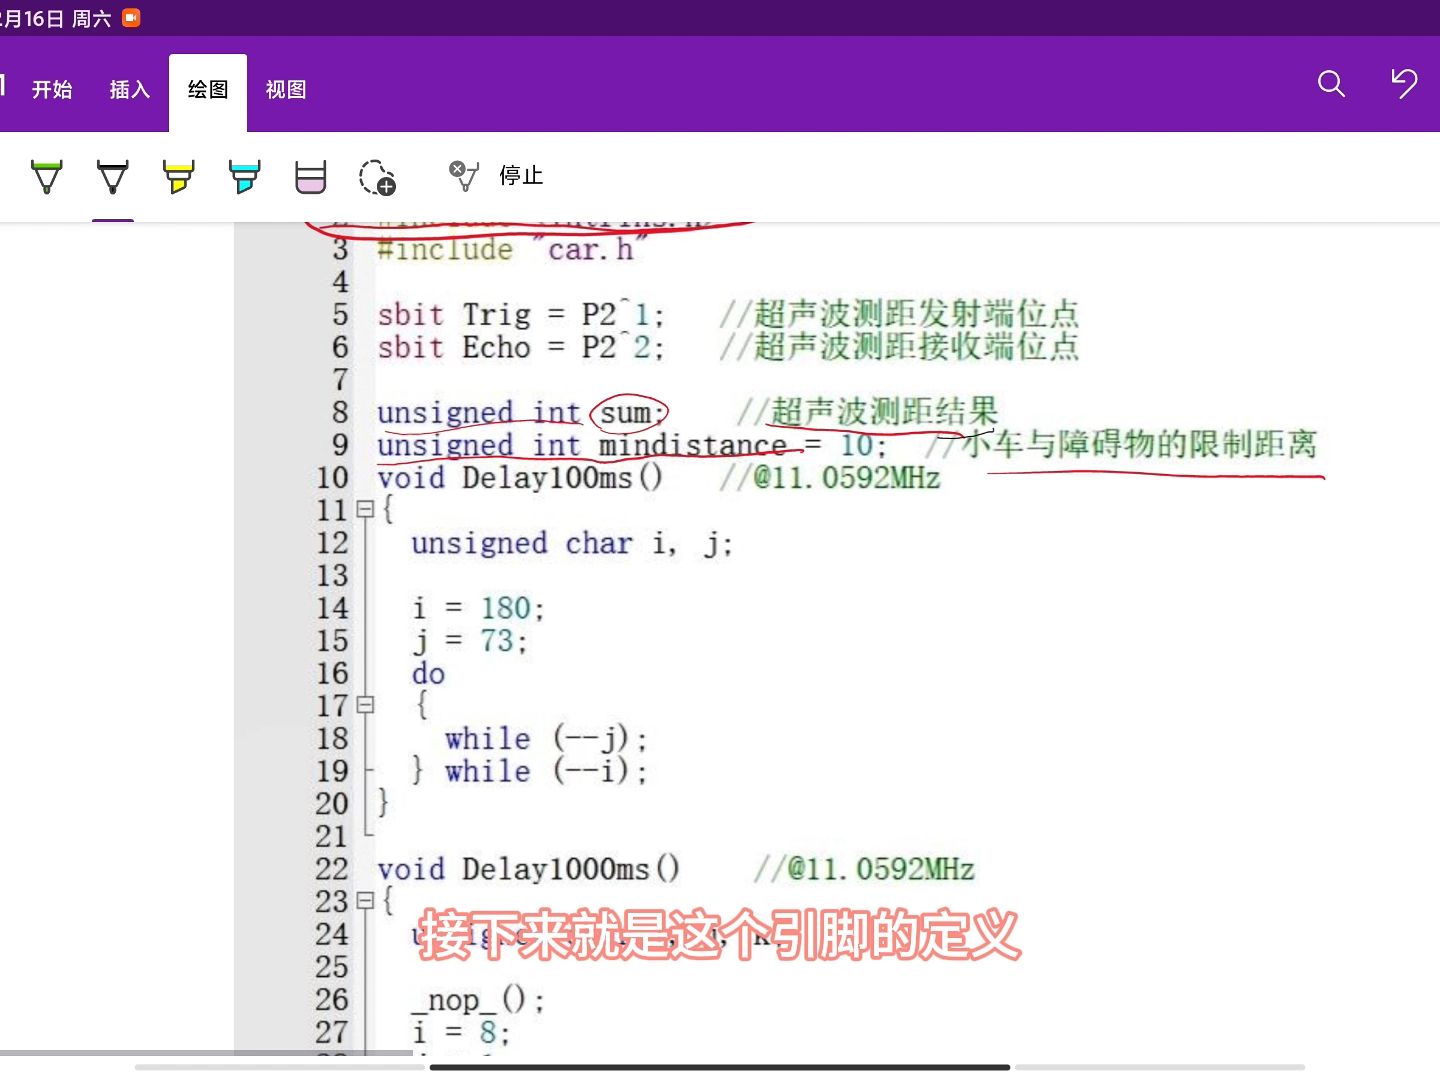Click 'void Delay100ms()' function declaration
This screenshot has height=1080, width=1440.
520,478
